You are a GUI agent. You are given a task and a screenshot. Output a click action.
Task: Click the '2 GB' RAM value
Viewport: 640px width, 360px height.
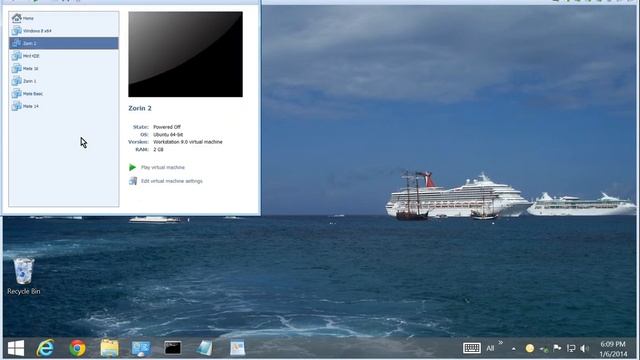pos(158,149)
